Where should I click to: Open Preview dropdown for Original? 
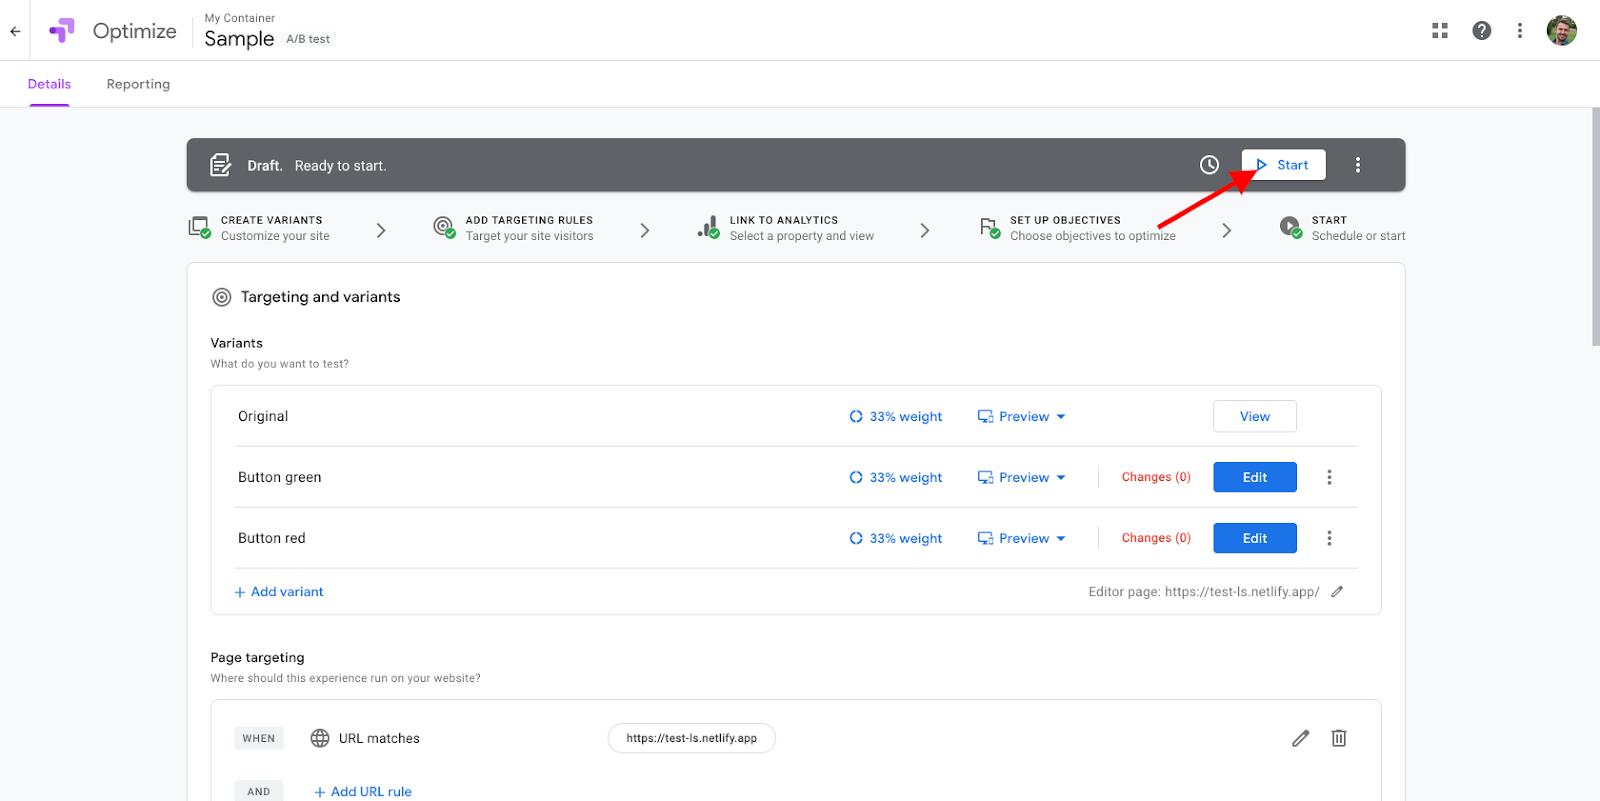coord(1021,417)
